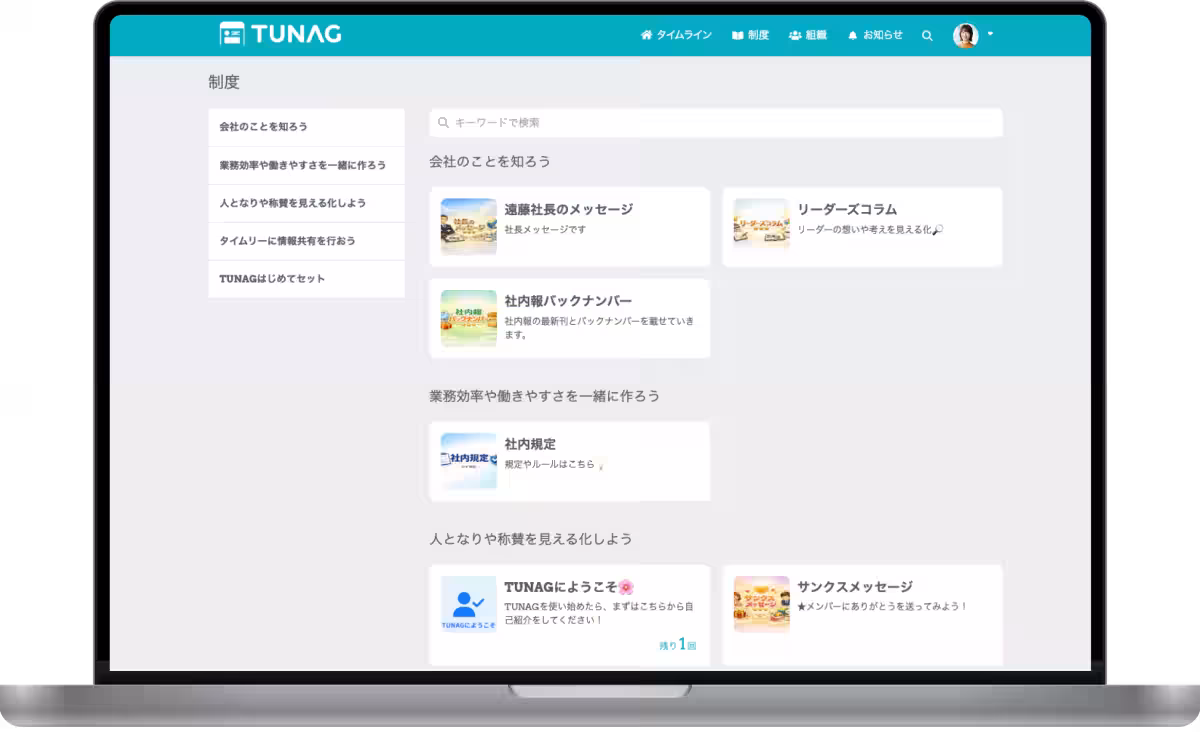Click 社内規定 thumbnail image
The image size is (1200, 732).
pyautogui.click(x=469, y=461)
